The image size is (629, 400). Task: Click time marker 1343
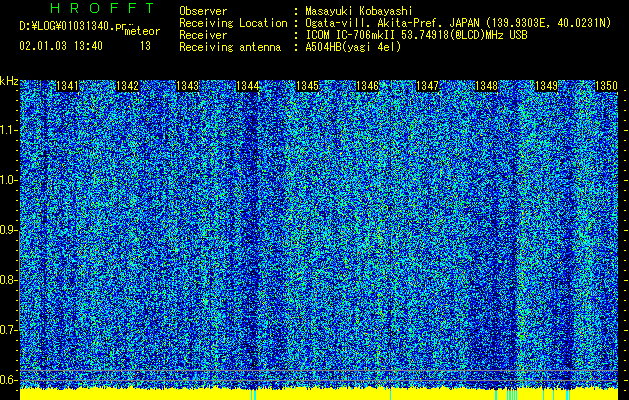point(187,86)
